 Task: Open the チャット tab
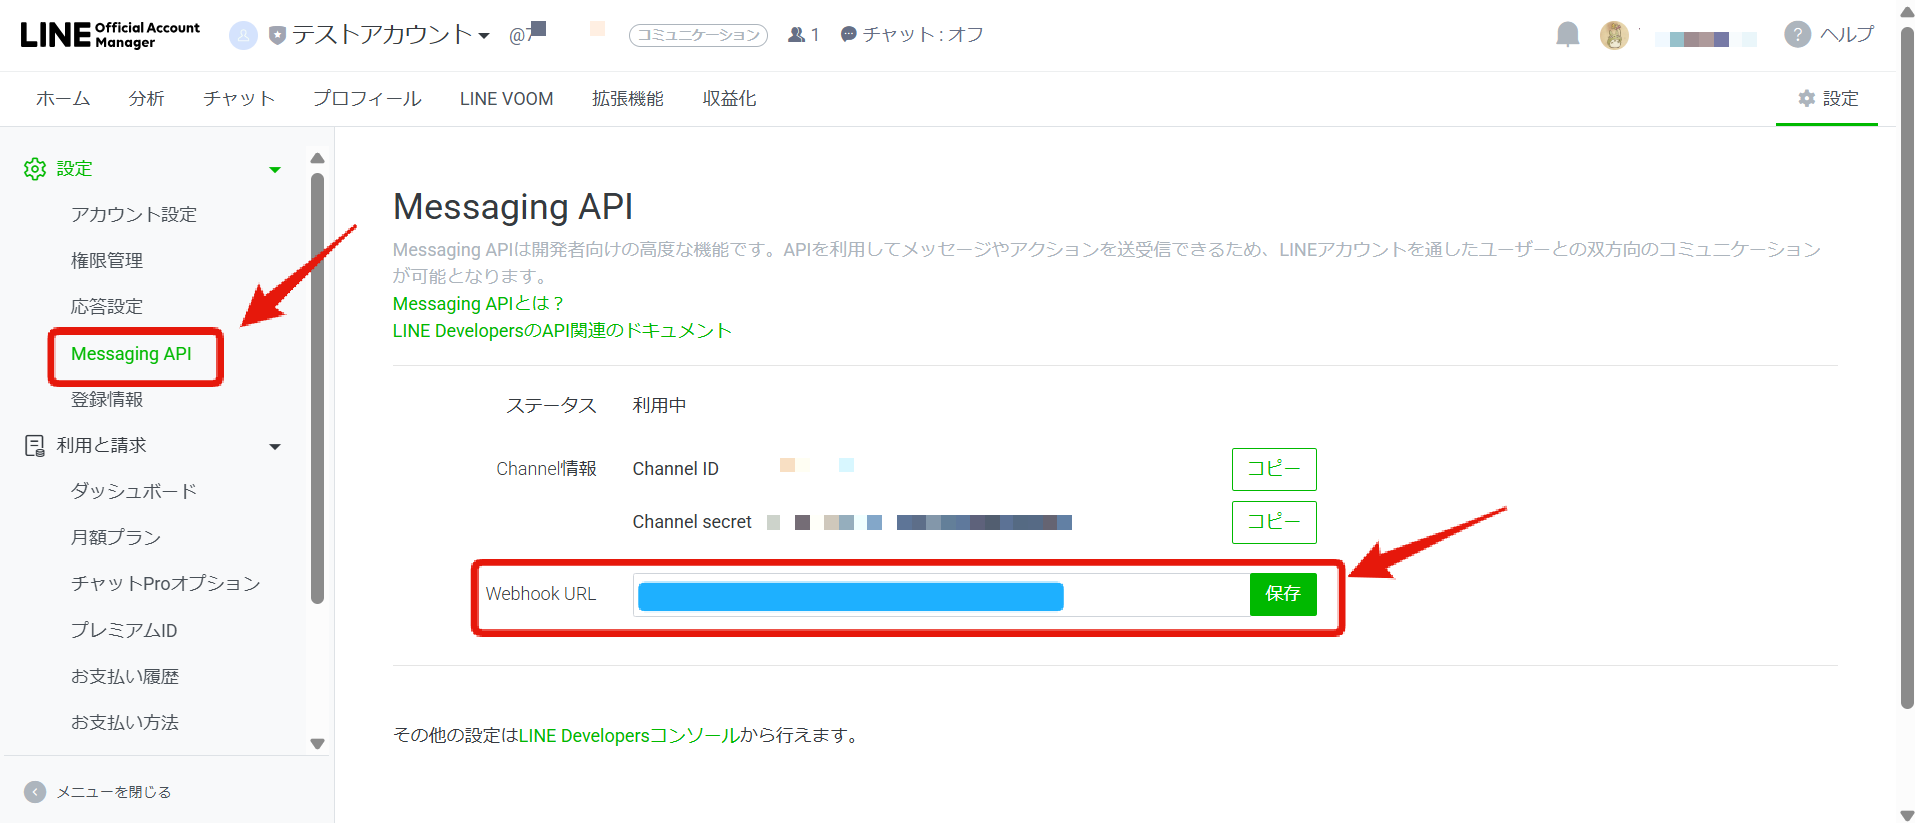(x=238, y=99)
